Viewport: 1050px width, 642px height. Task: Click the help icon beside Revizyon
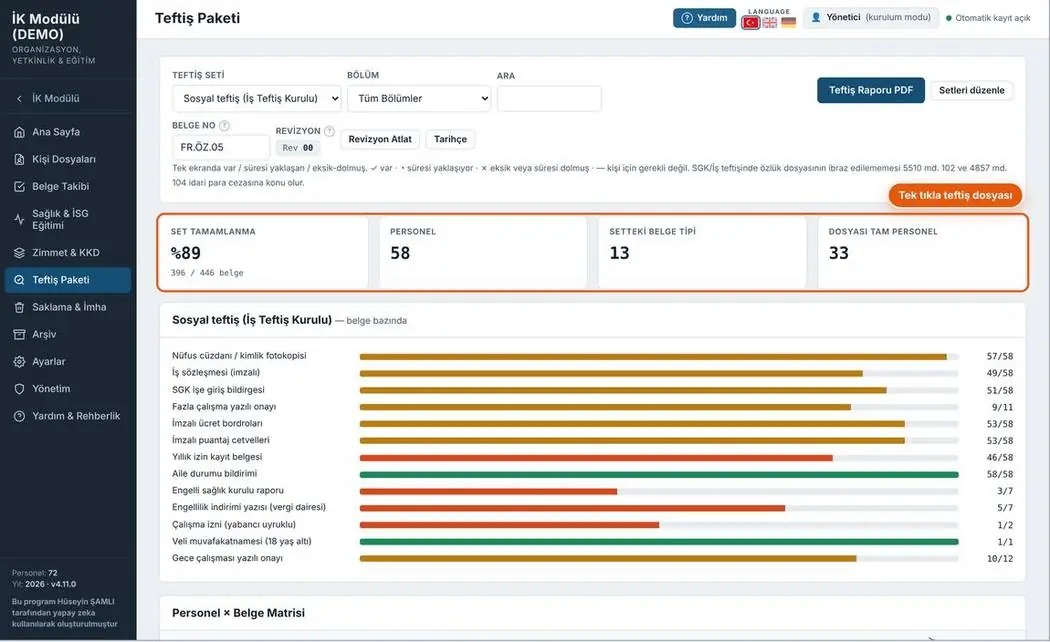[x=329, y=131]
